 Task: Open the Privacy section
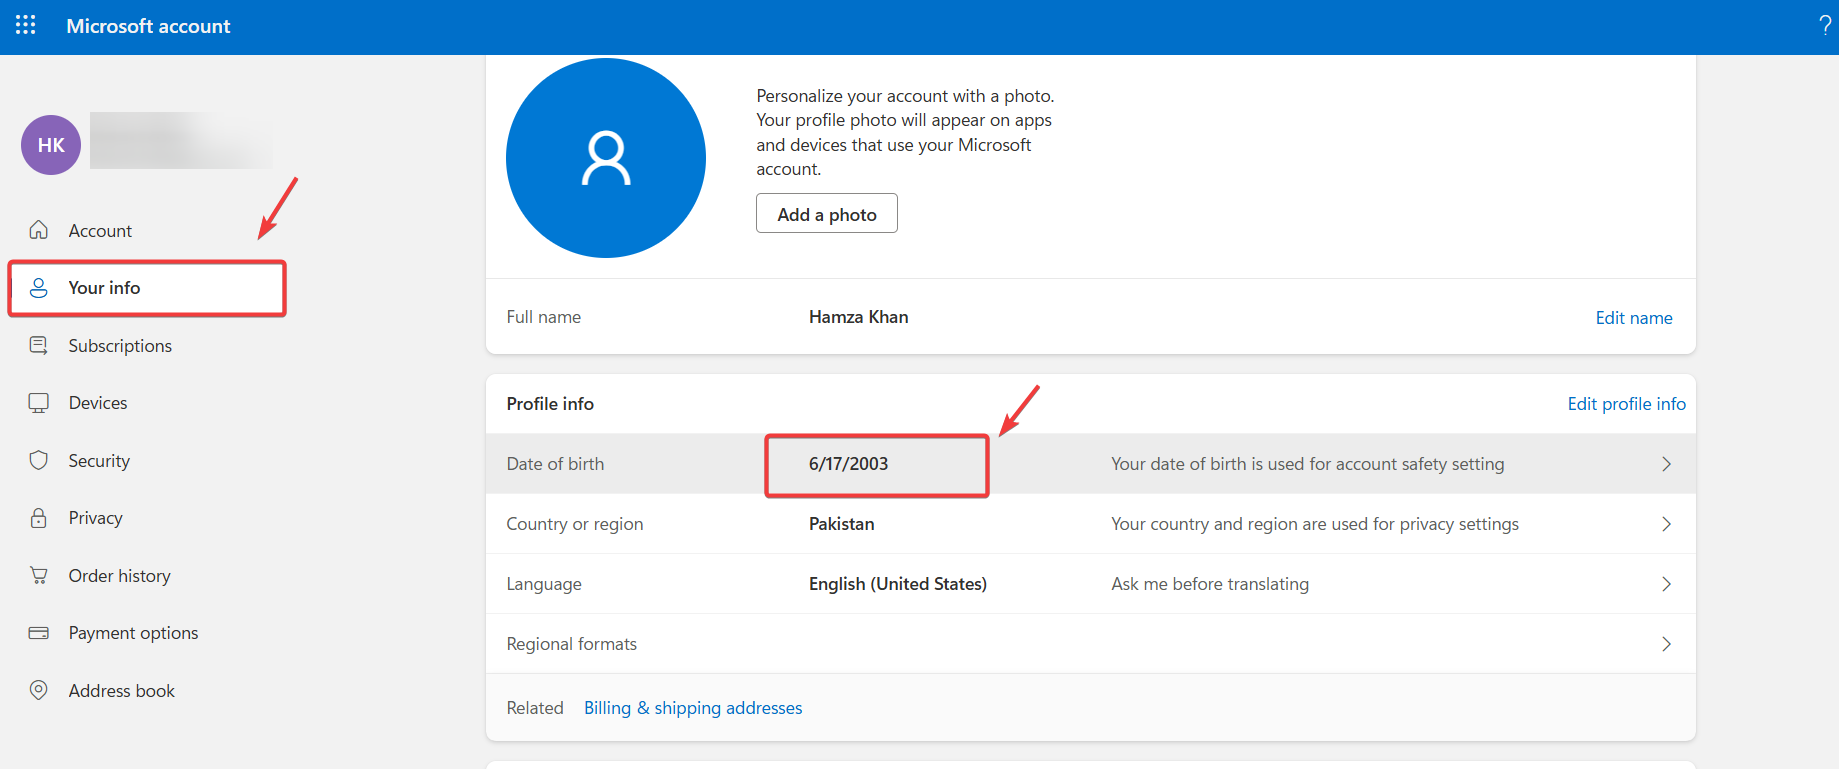pyautogui.click(x=96, y=518)
